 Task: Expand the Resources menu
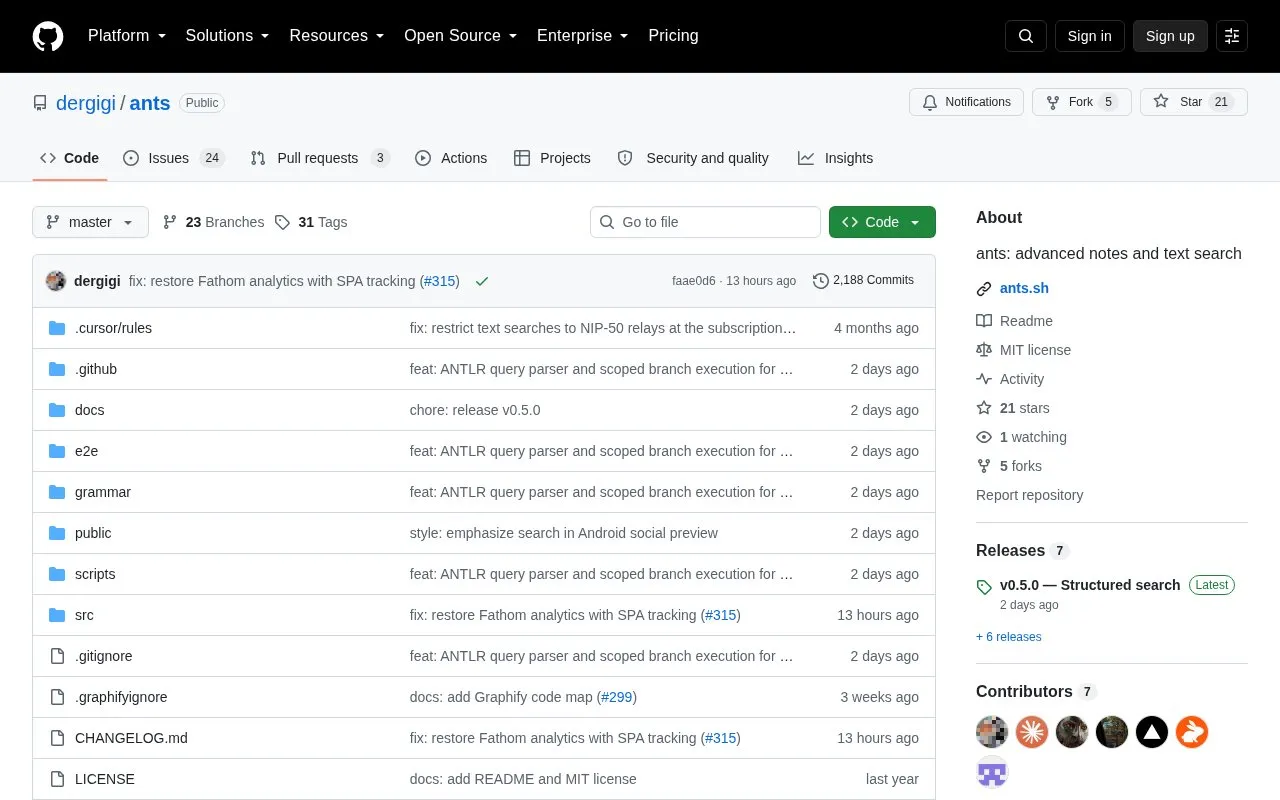[x=337, y=36]
